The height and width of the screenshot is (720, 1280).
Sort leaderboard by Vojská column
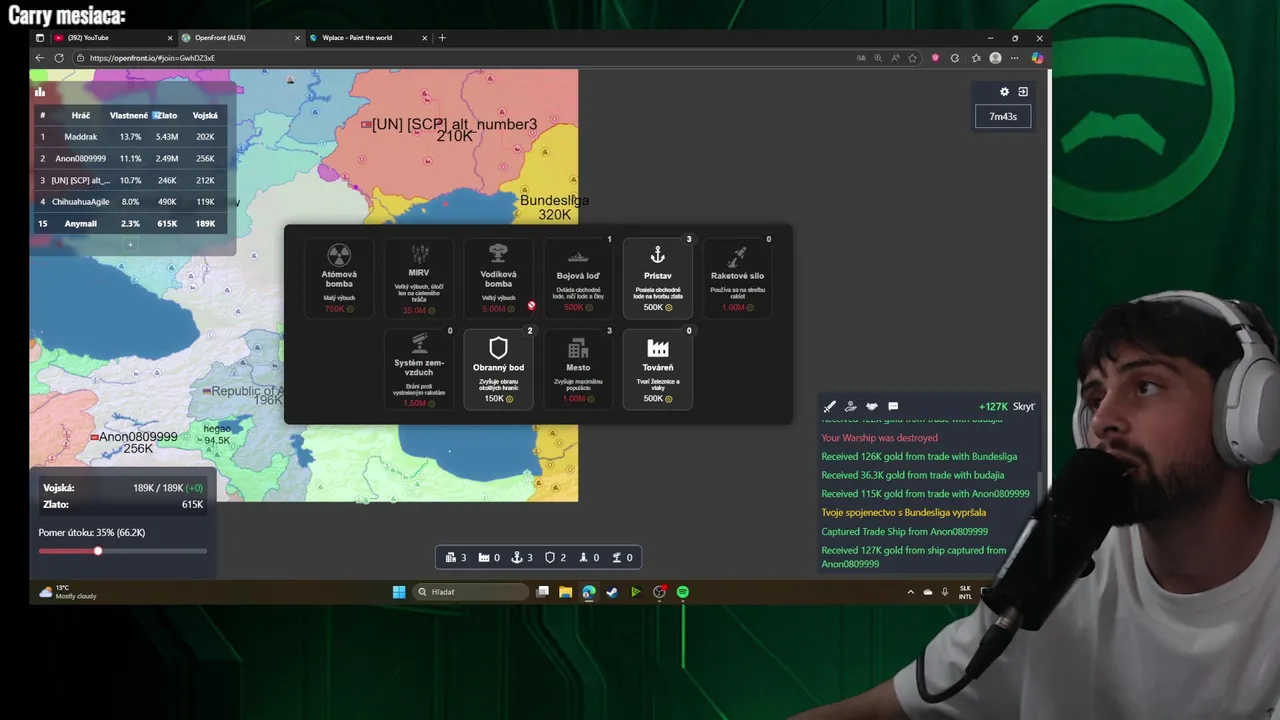click(205, 115)
